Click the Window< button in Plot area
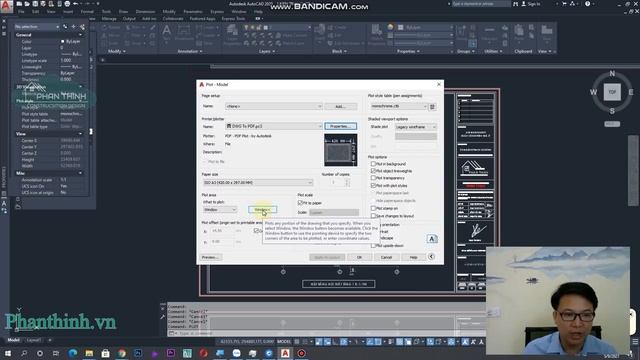 [x=262, y=209]
